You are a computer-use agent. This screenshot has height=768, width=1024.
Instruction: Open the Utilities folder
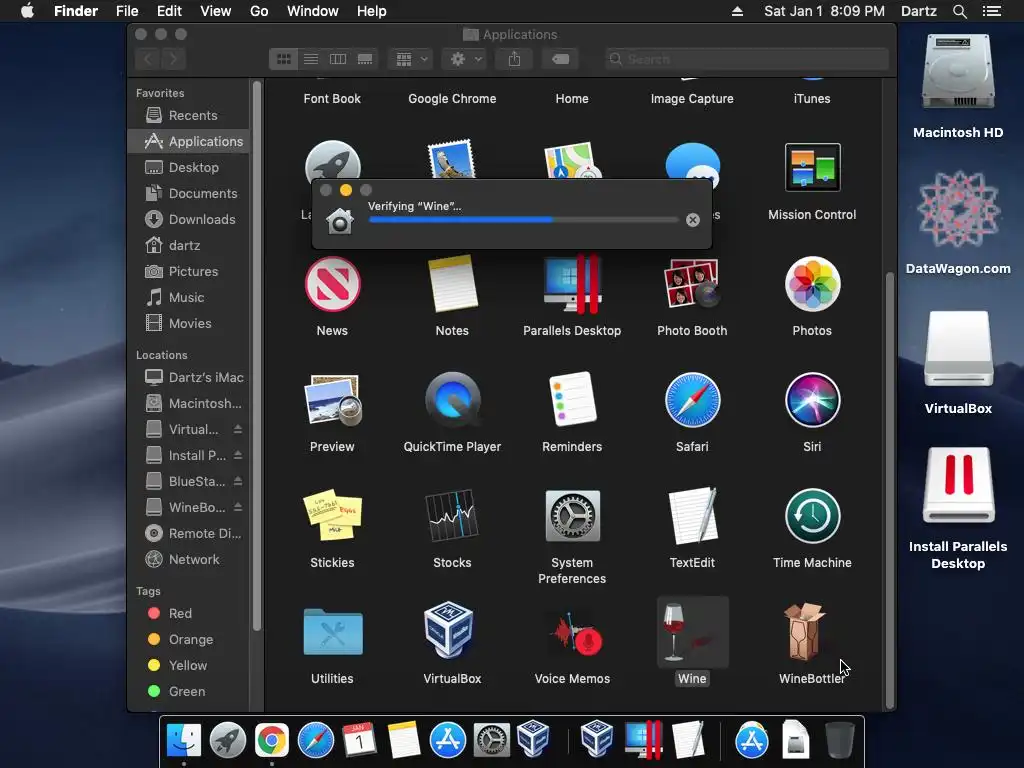pyautogui.click(x=332, y=632)
